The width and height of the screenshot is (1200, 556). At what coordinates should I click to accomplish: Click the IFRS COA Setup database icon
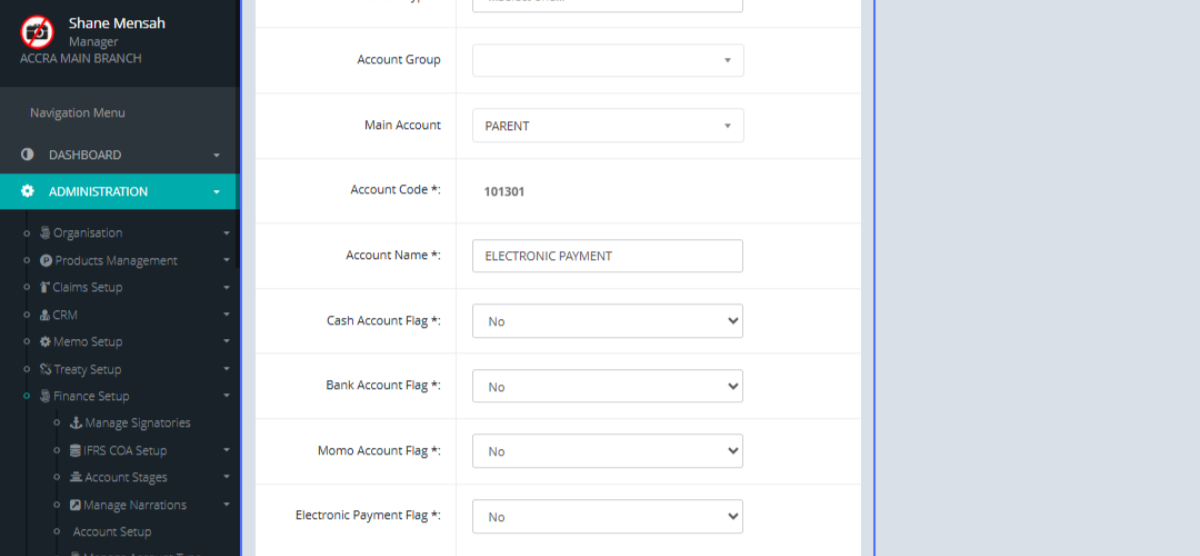pos(75,451)
